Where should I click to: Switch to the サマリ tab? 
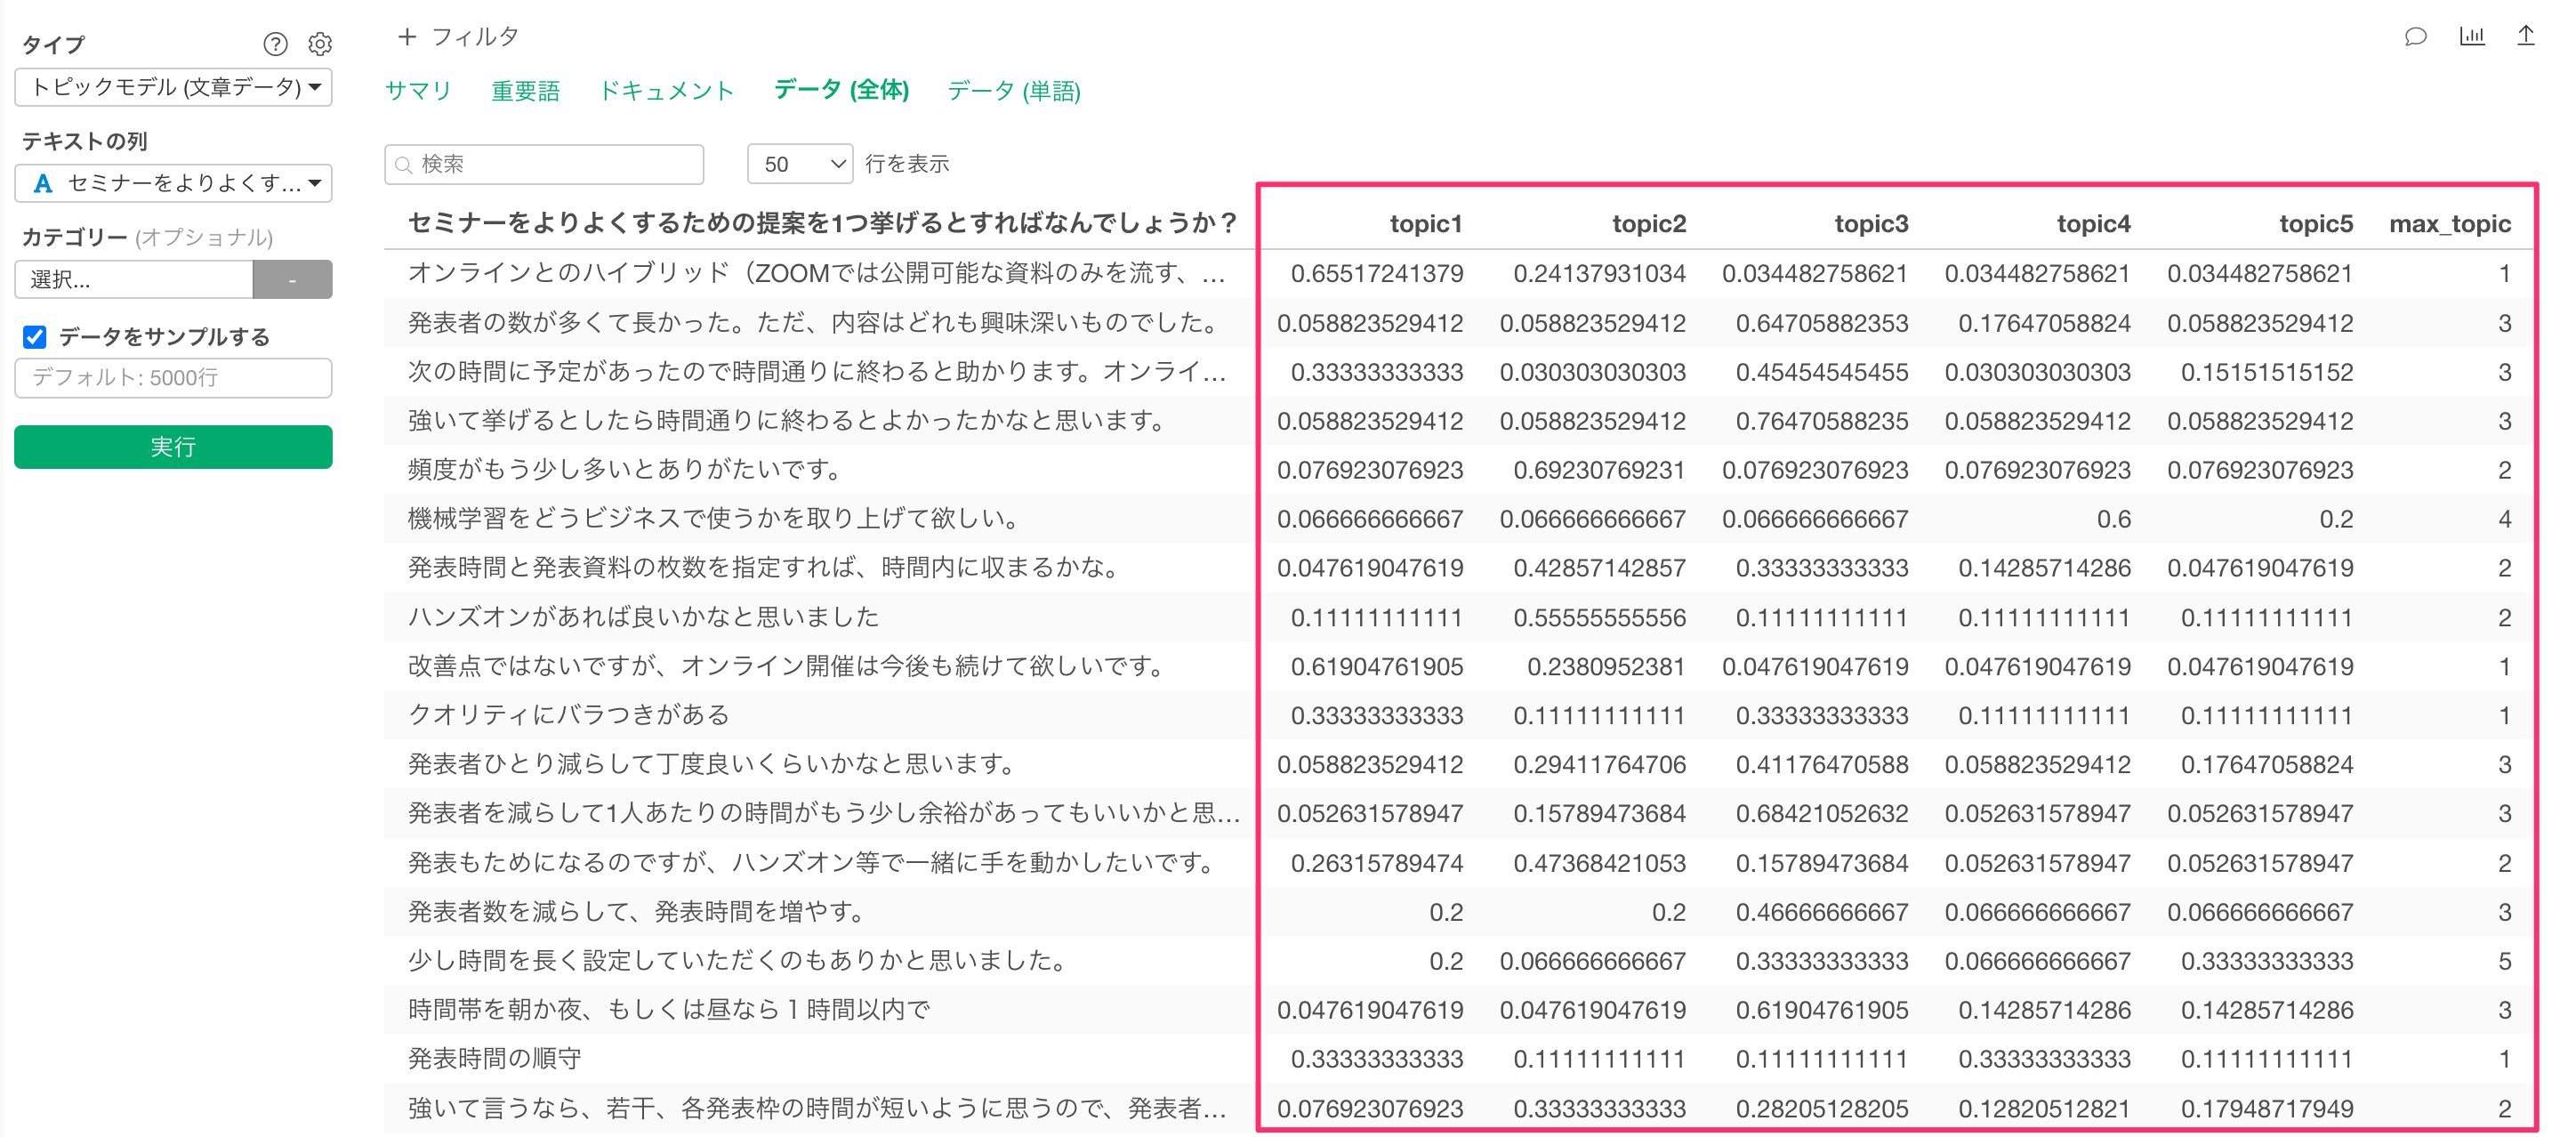pyautogui.click(x=418, y=91)
